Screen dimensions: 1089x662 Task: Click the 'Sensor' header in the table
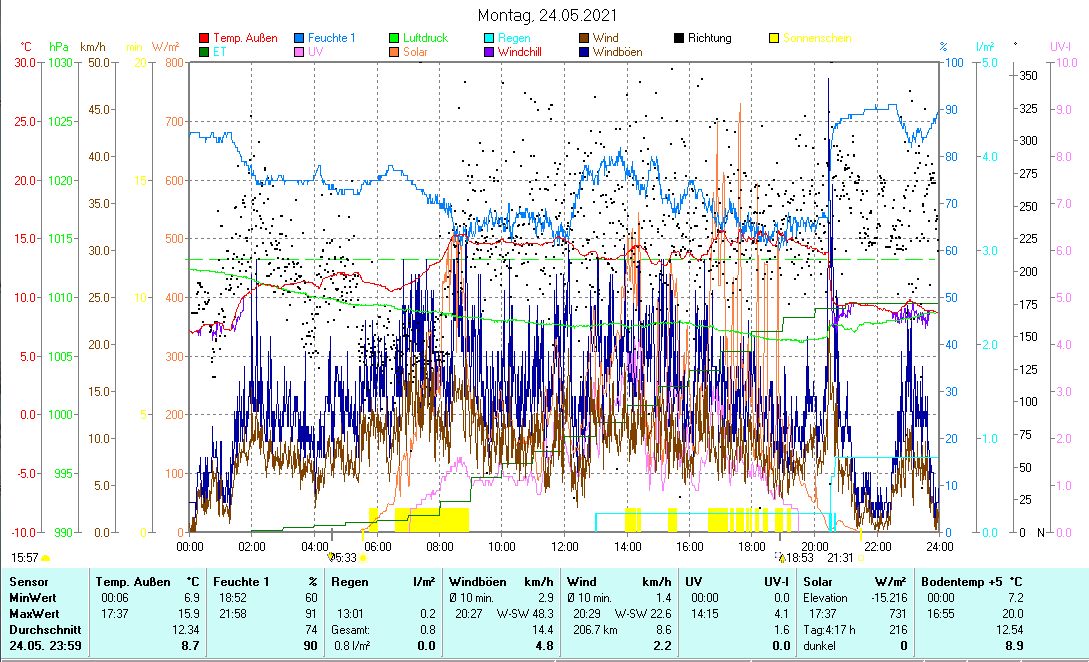29,582
